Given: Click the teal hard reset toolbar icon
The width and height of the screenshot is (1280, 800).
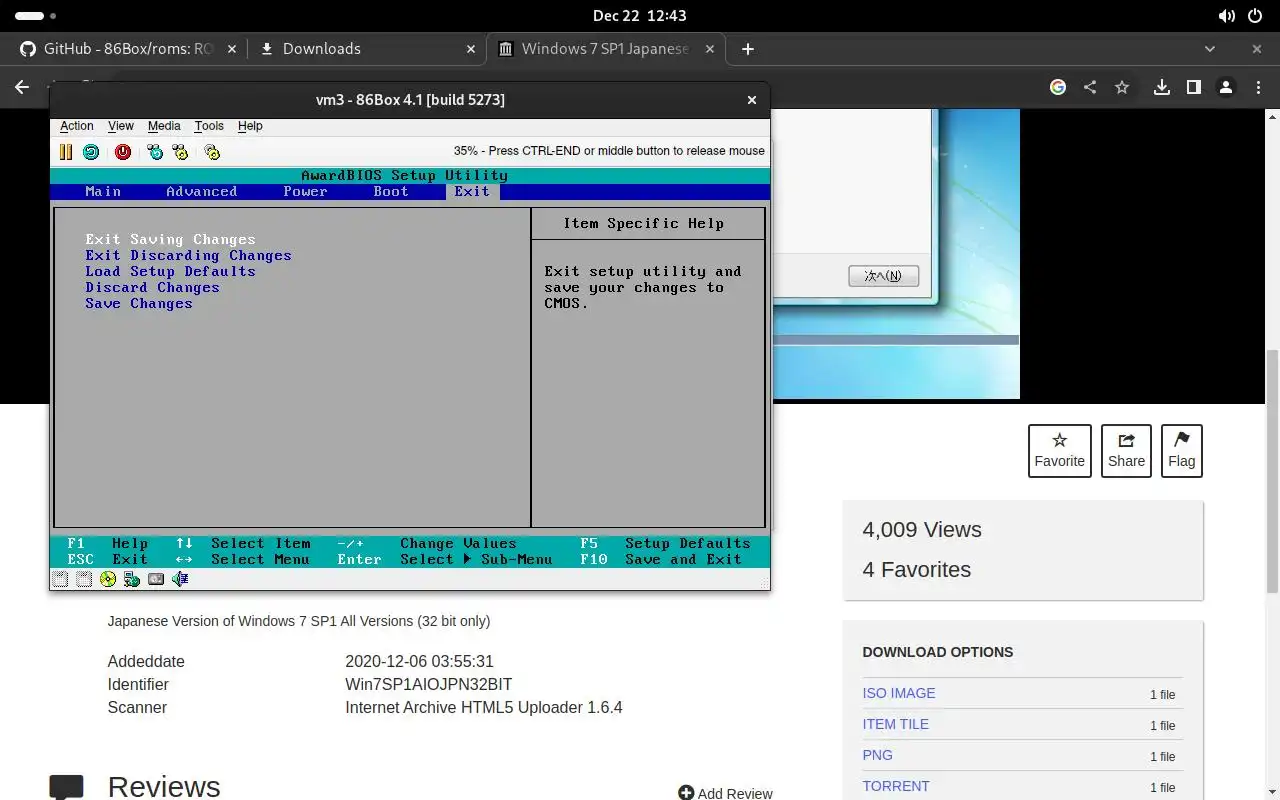Looking at the screenshot, I should coord(91,152).
